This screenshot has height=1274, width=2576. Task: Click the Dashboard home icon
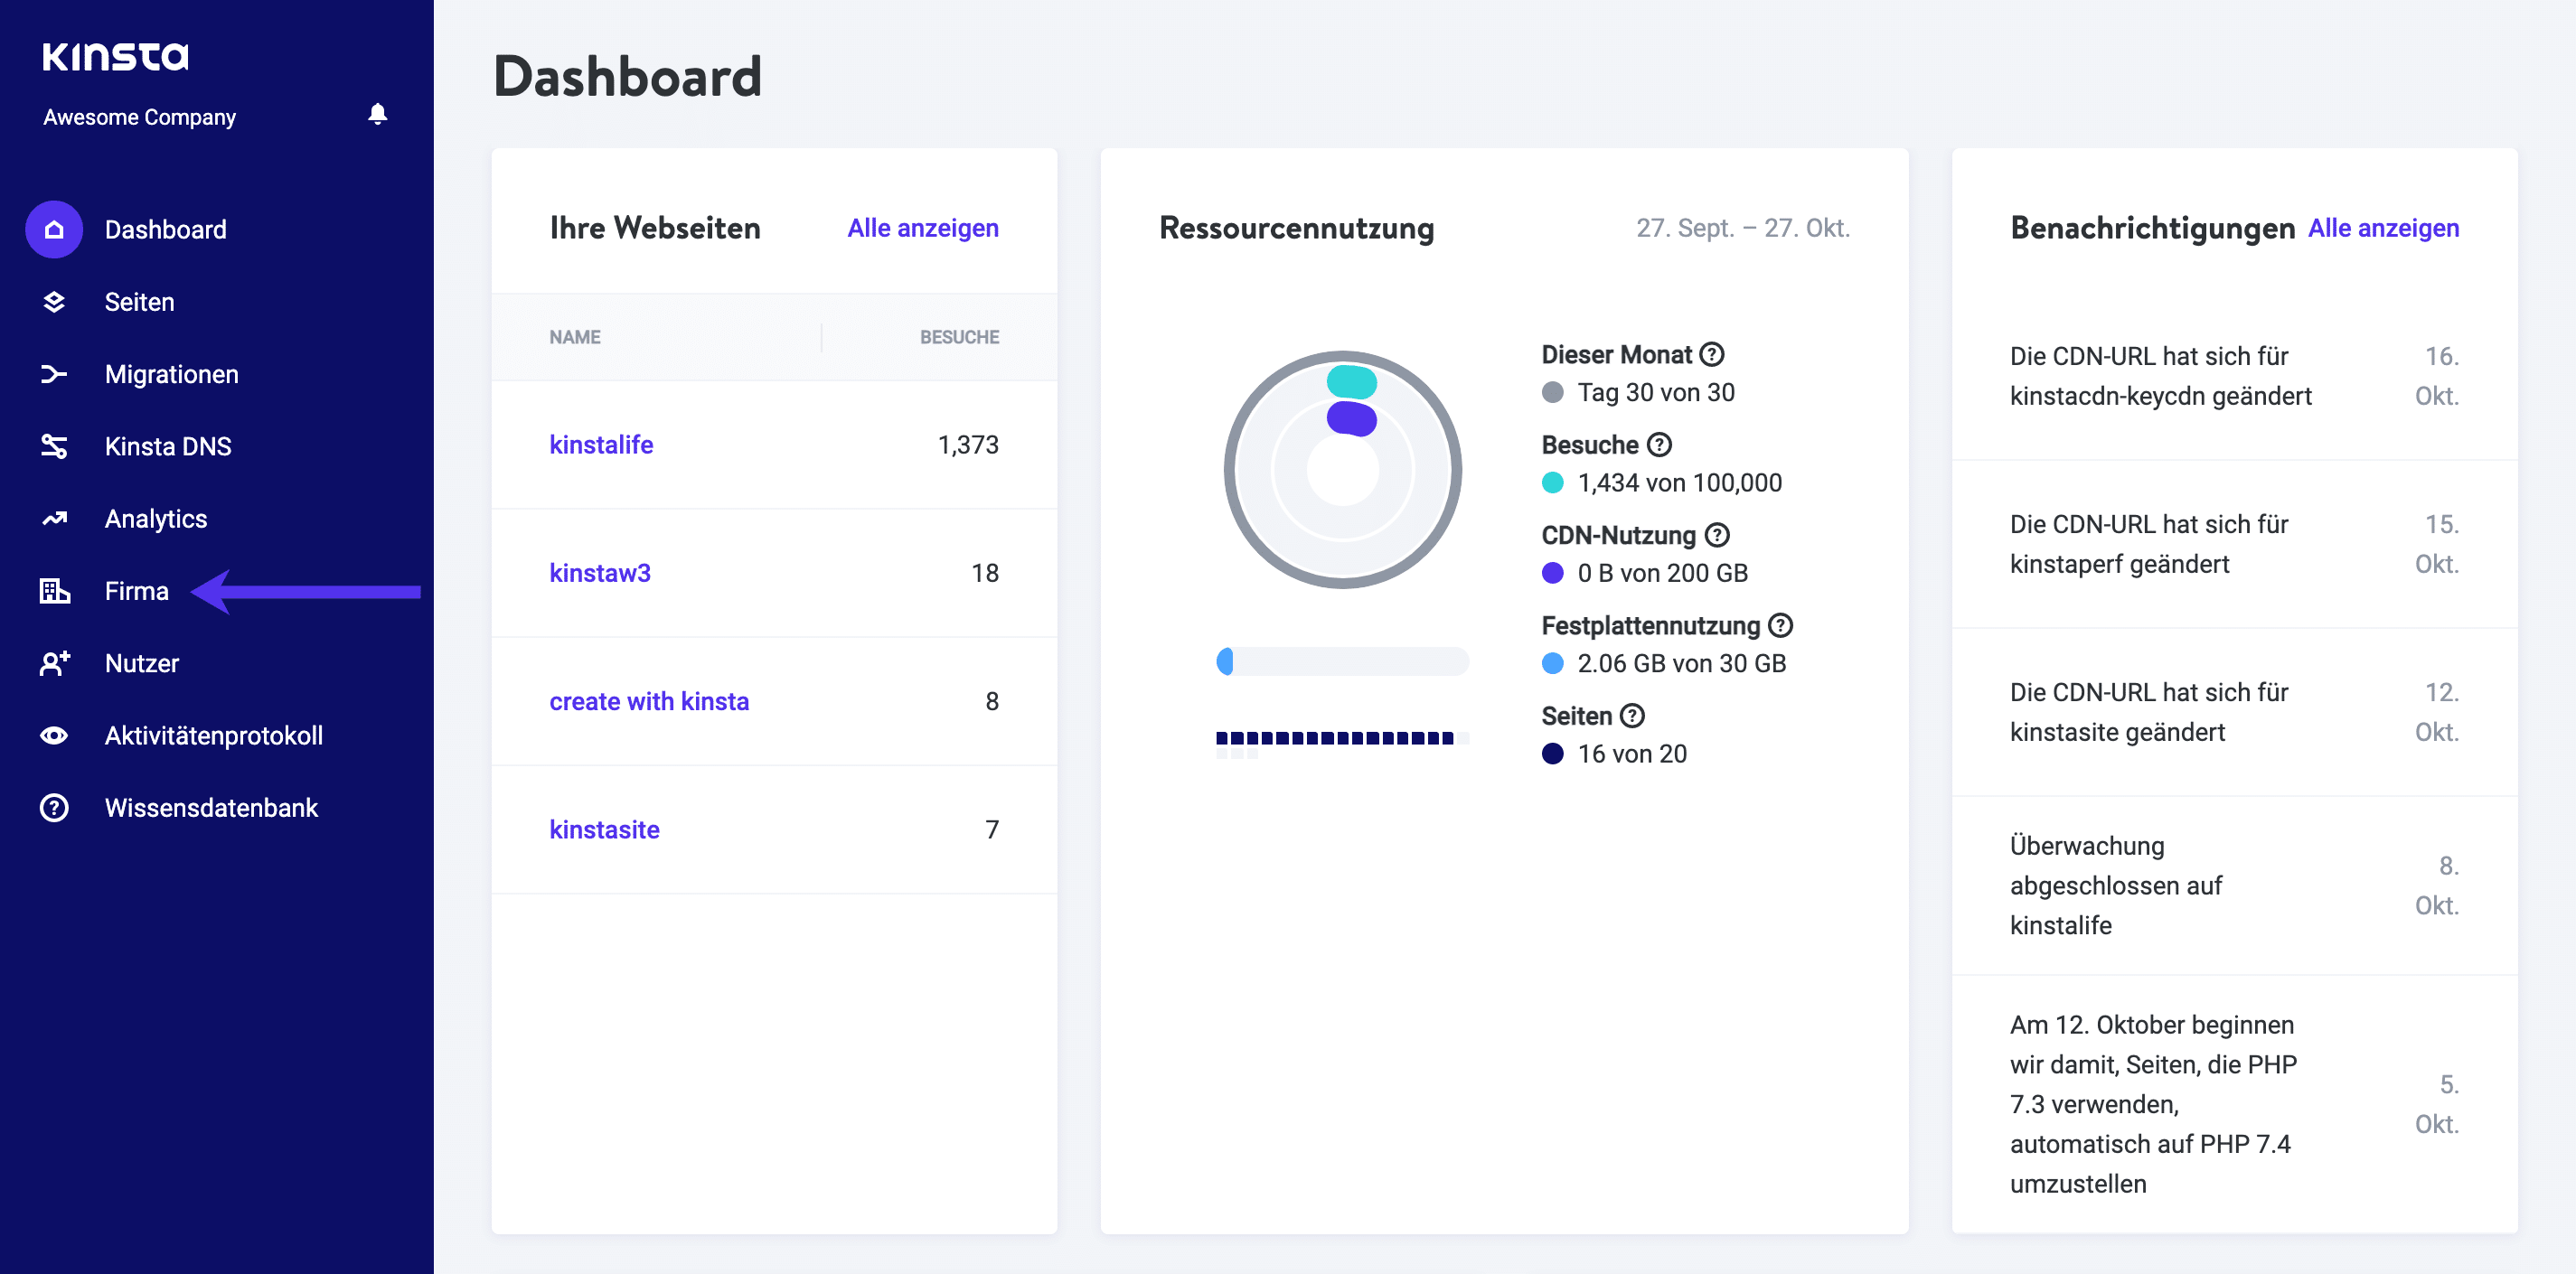point(54,229)
